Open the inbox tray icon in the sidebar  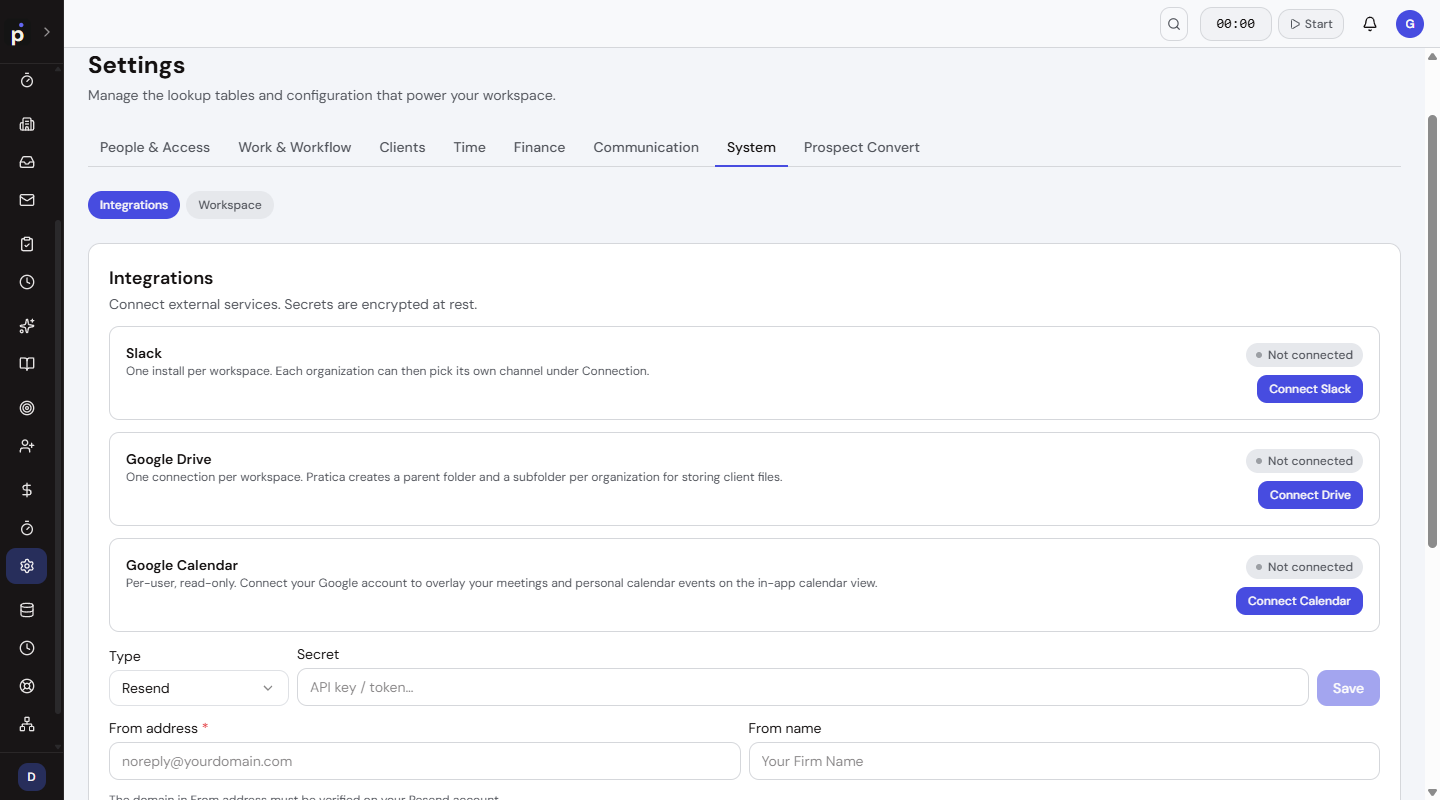[27, 162]
